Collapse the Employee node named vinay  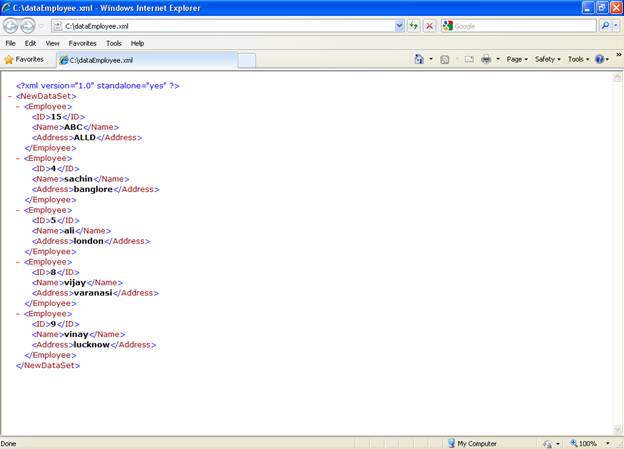pos(18,314)
